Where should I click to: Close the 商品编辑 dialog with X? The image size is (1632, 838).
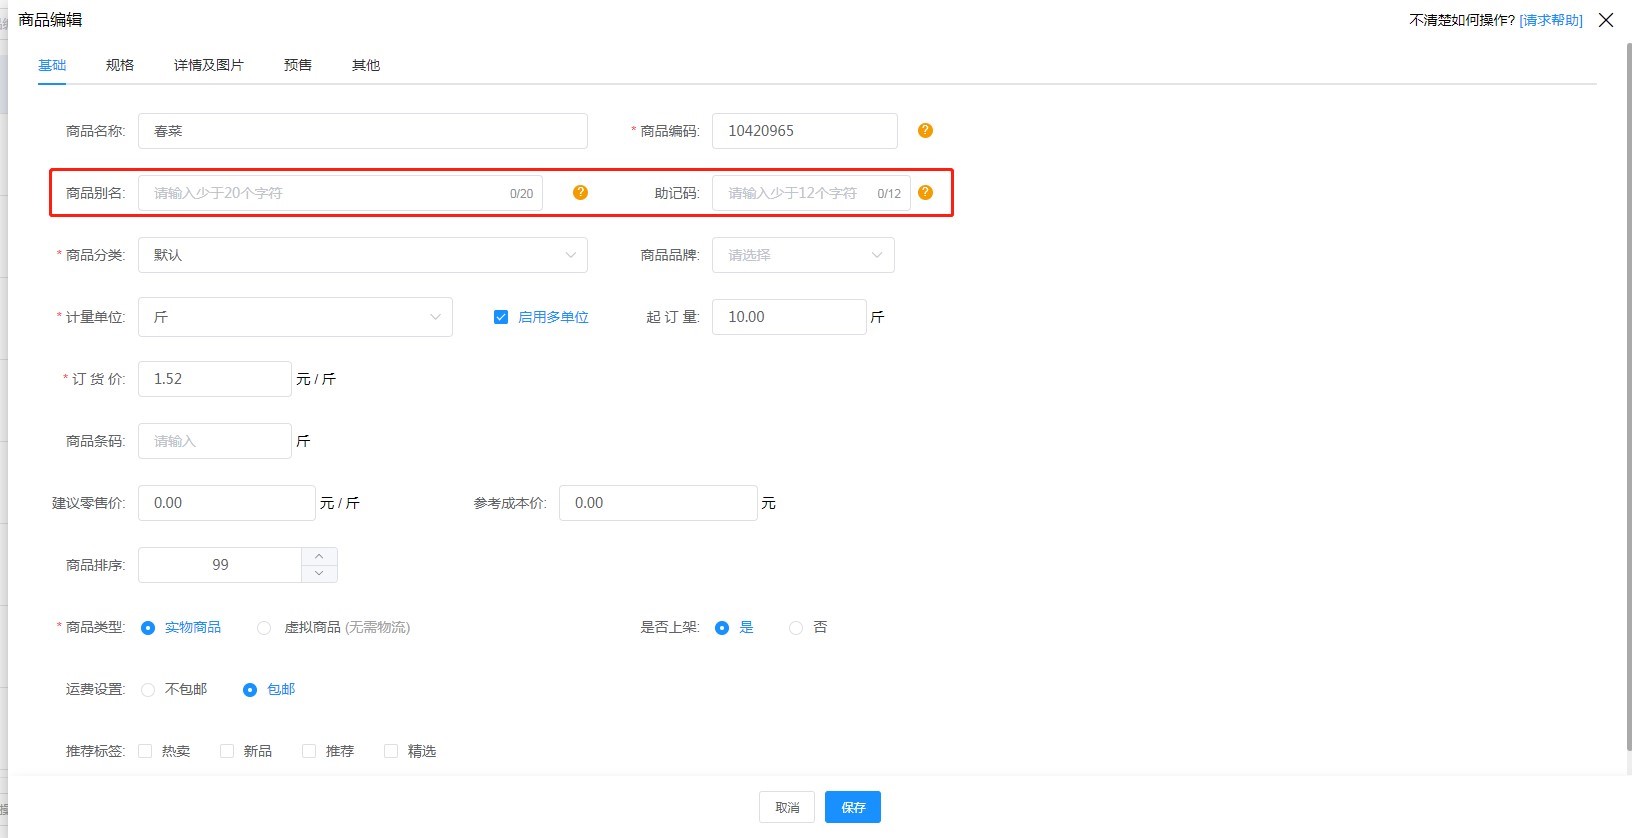[x=1606, y=20]
